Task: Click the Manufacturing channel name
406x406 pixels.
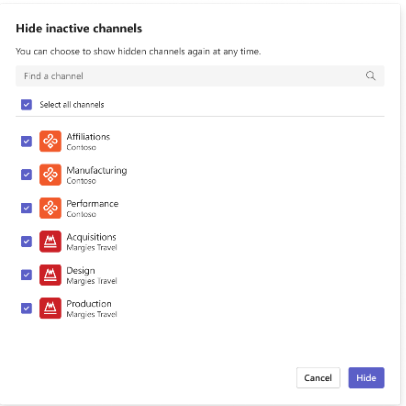Action: (97, 170)
